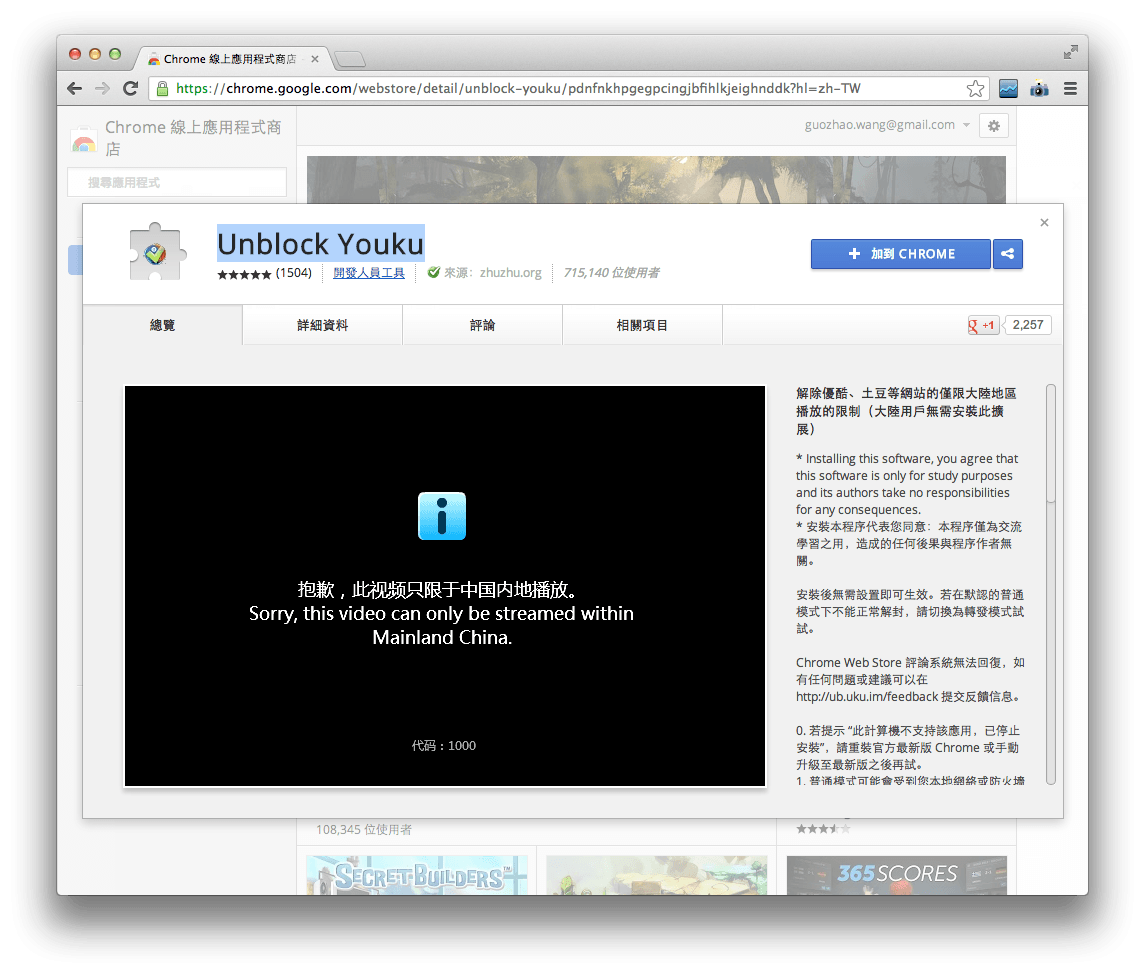Screen dimensions: 1145x974
Task: Open the Chrome hamburger menu icon
Action: [x=1070, y=88]
